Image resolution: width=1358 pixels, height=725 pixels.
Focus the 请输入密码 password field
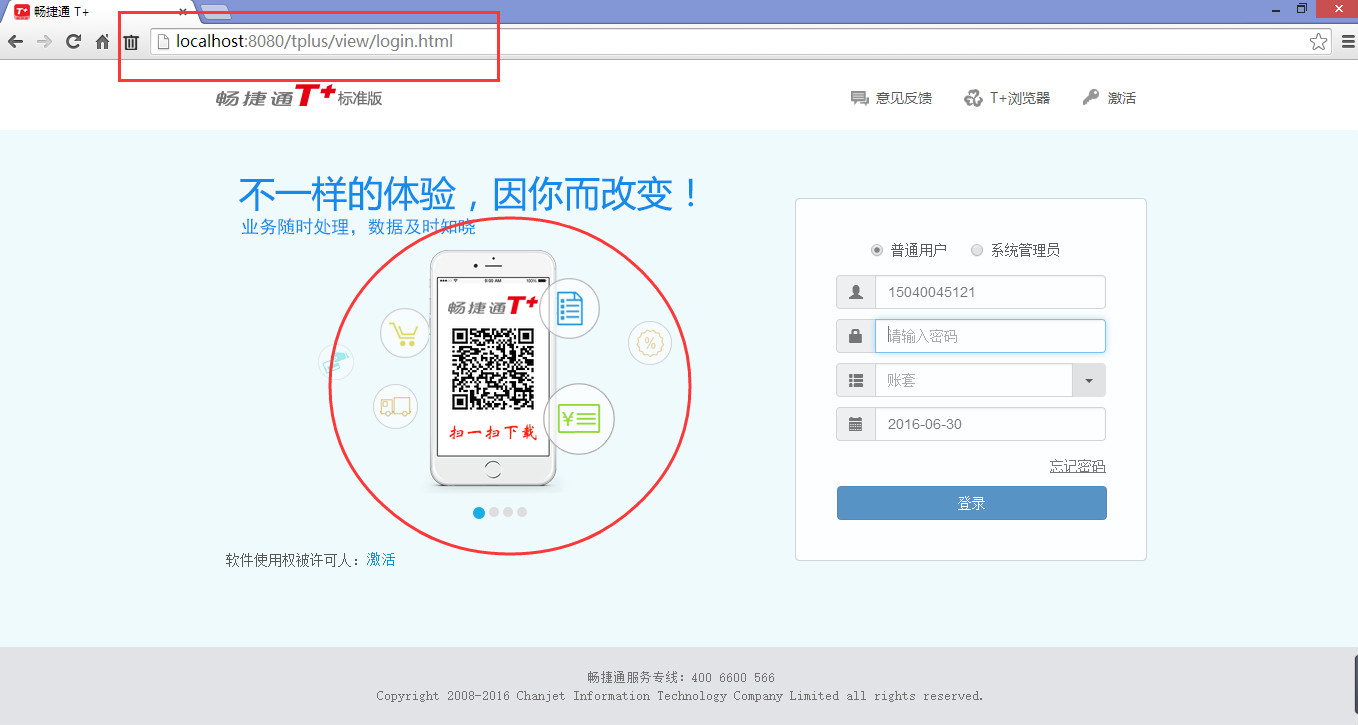pos(990,336)
